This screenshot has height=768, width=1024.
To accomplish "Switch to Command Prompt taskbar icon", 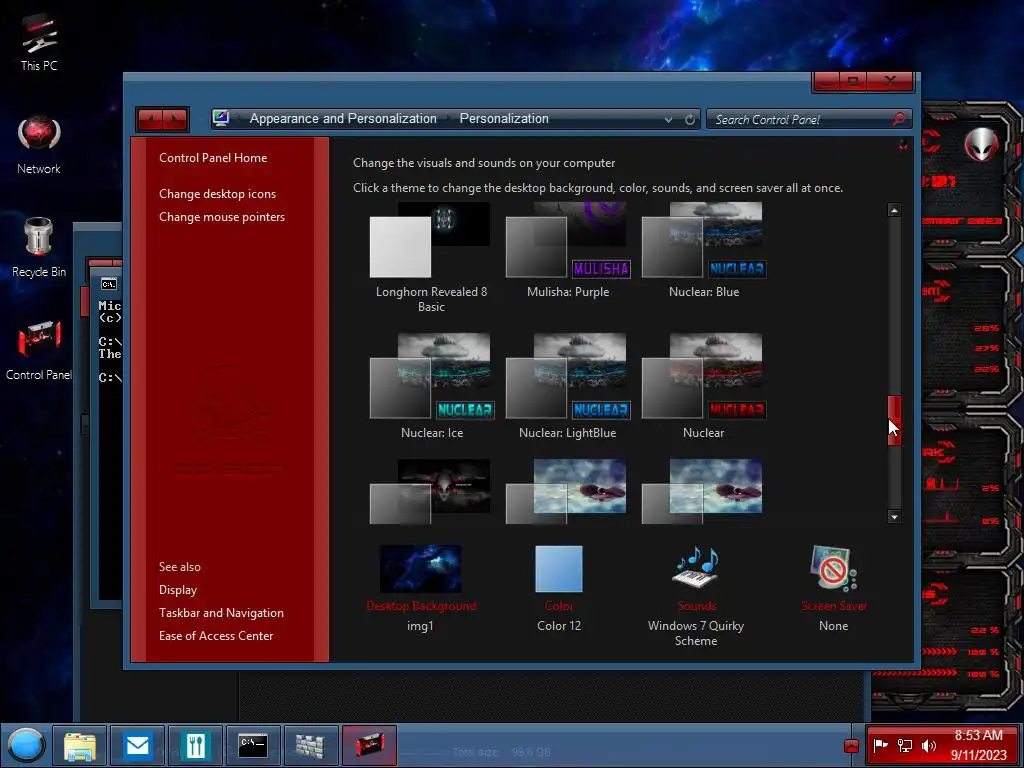I will 253,745.
